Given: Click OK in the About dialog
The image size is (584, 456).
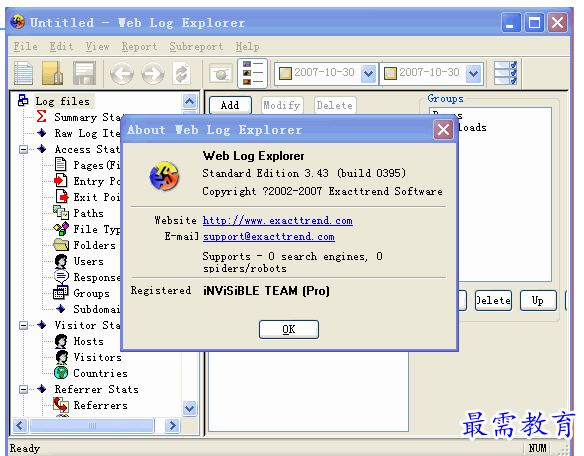Looking at the screenshot, I should [x=289, y=329].
